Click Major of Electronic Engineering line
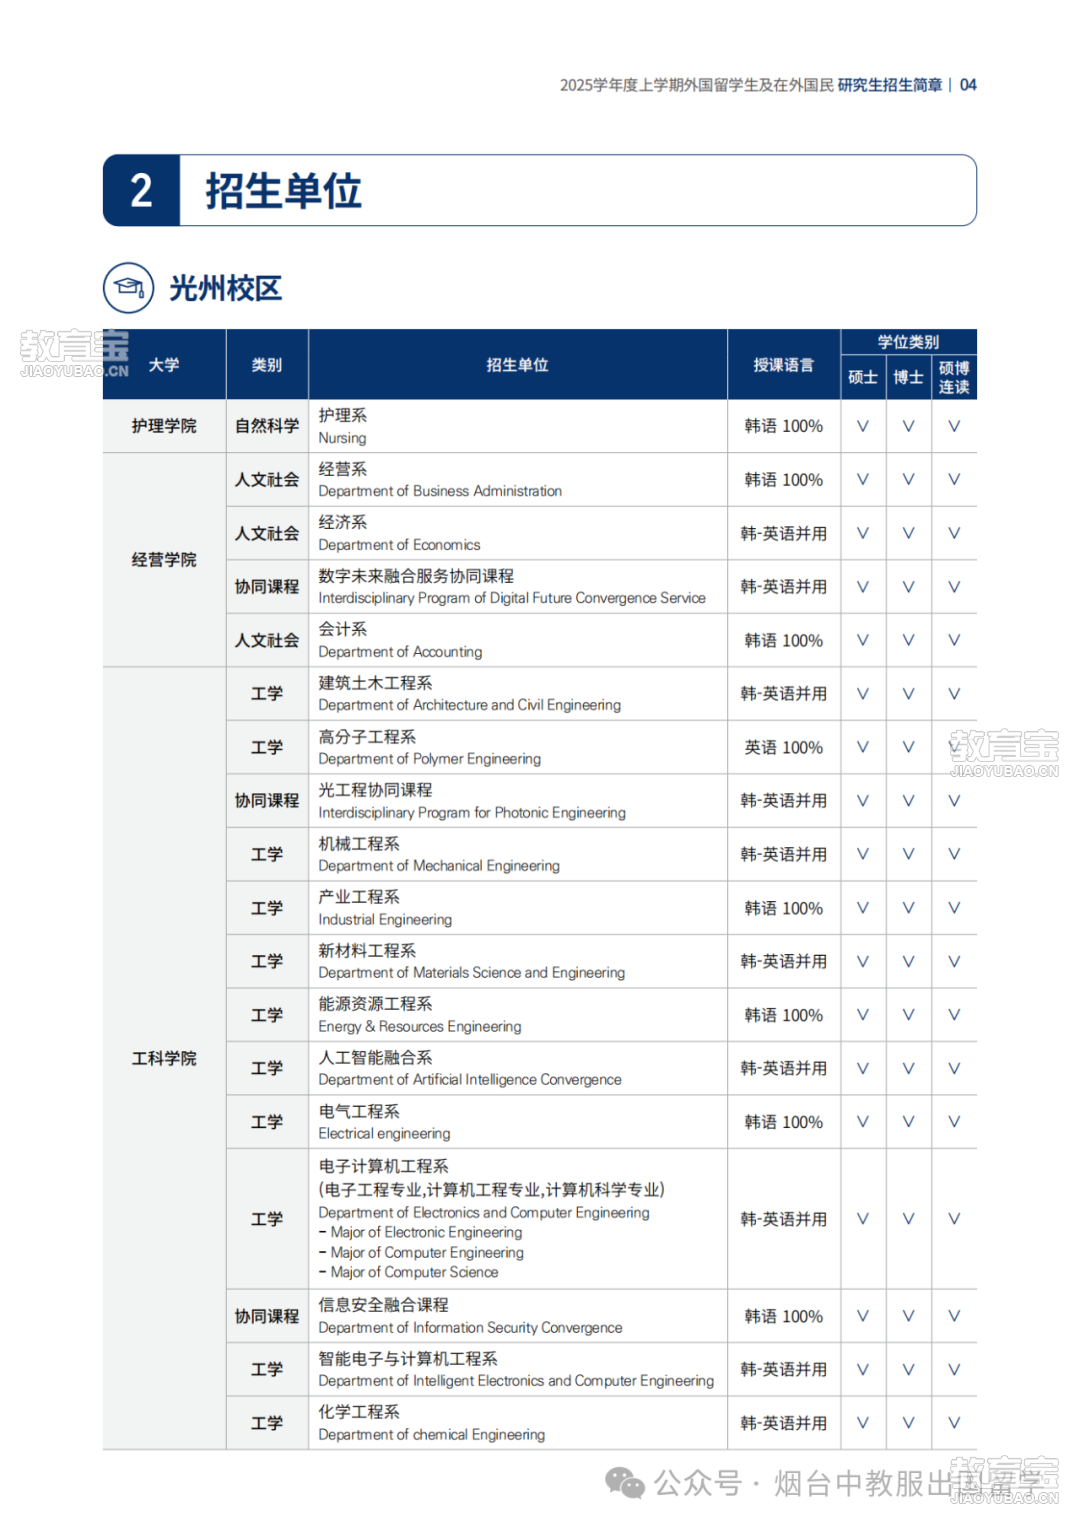The image size is (1080, 1527). pos(421,1233)
